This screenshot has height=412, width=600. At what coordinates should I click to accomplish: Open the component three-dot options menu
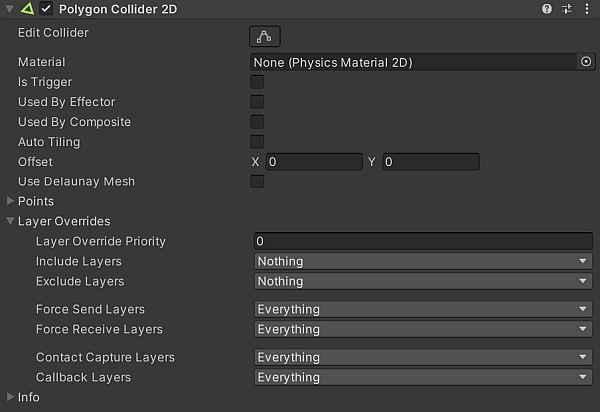(x=585, y=9)
